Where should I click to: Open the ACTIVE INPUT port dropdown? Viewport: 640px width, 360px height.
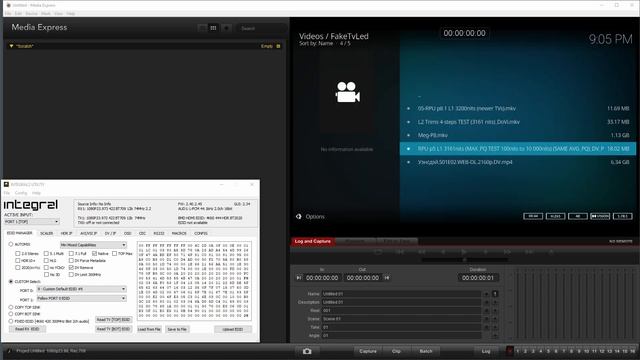pyautogui.click(x=31, y=222)
